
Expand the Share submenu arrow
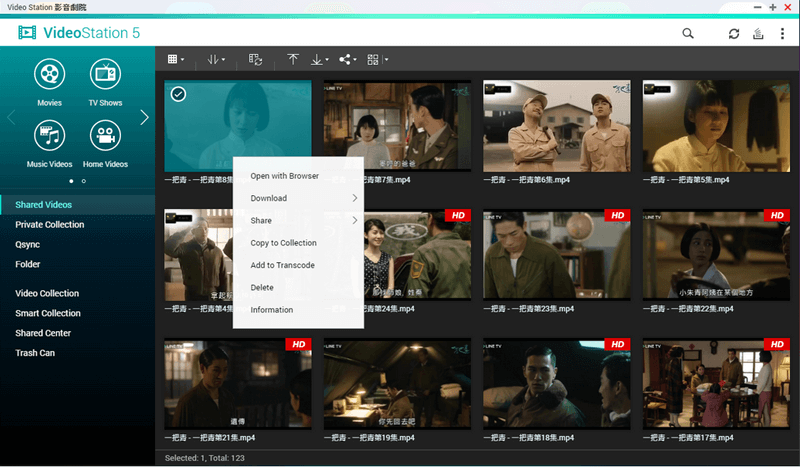point(355,220)
